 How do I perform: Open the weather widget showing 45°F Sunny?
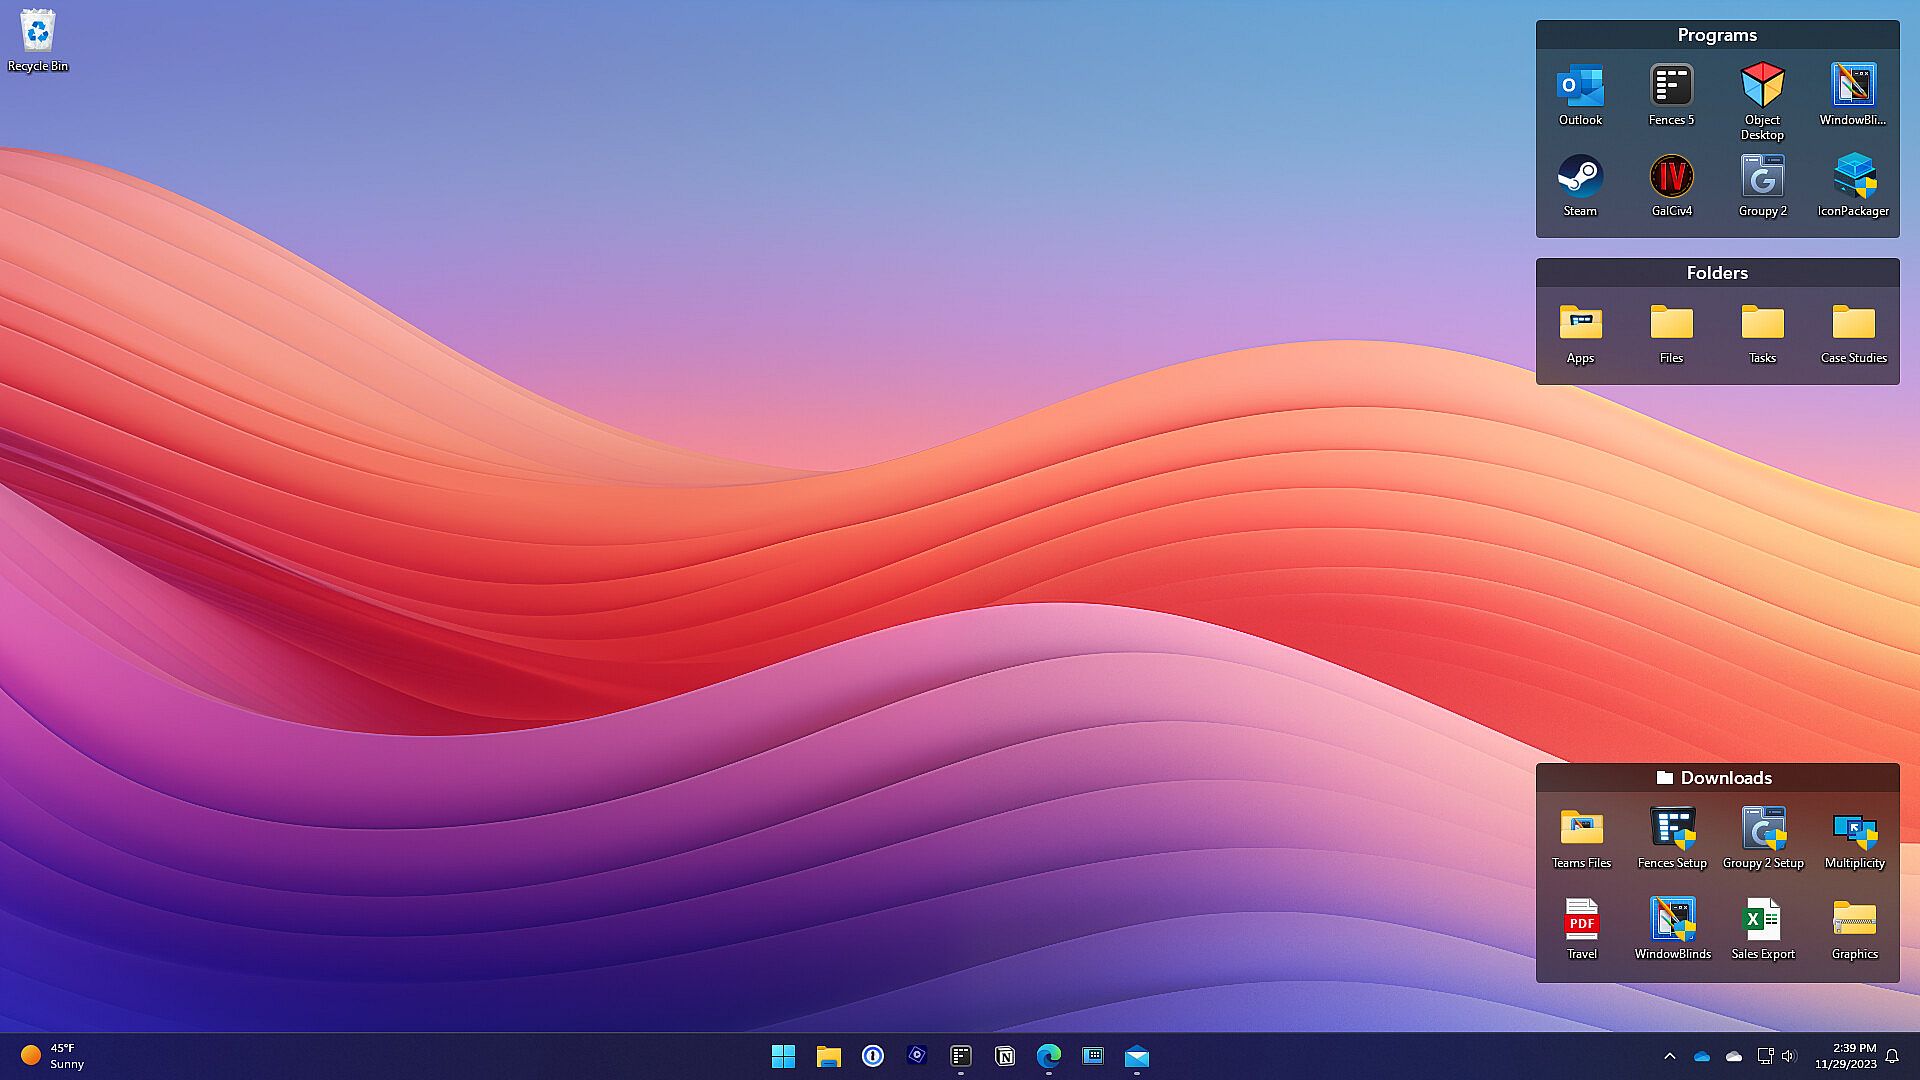tap(53, 1056)
